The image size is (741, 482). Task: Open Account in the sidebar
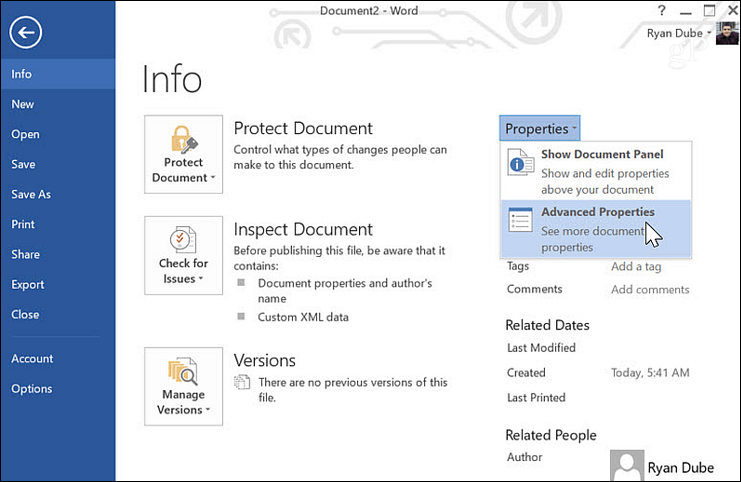click(58, 359)
